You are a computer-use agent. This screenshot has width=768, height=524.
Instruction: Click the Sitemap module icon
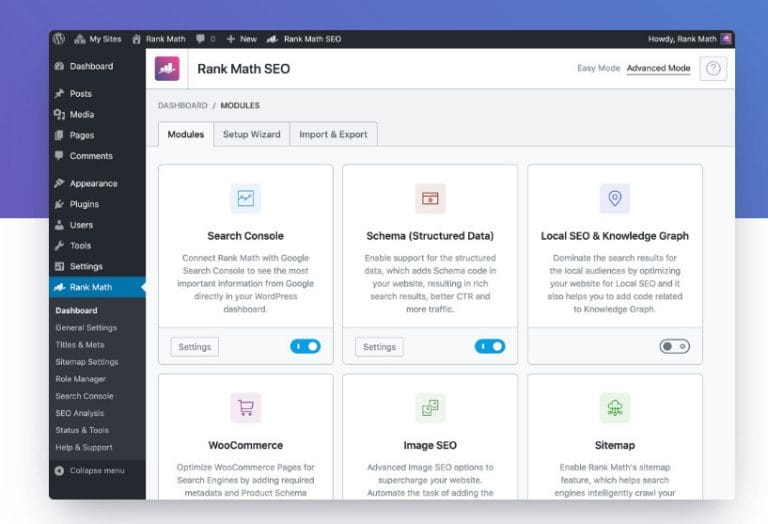pos(614,407)
